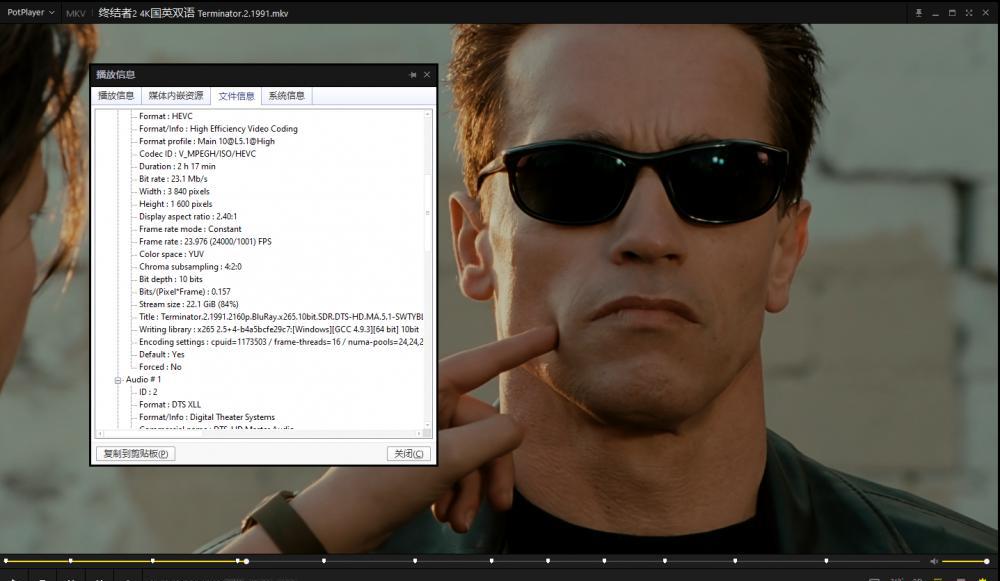Toggle PotPlayer fullscreen mode

coord(969,13)
